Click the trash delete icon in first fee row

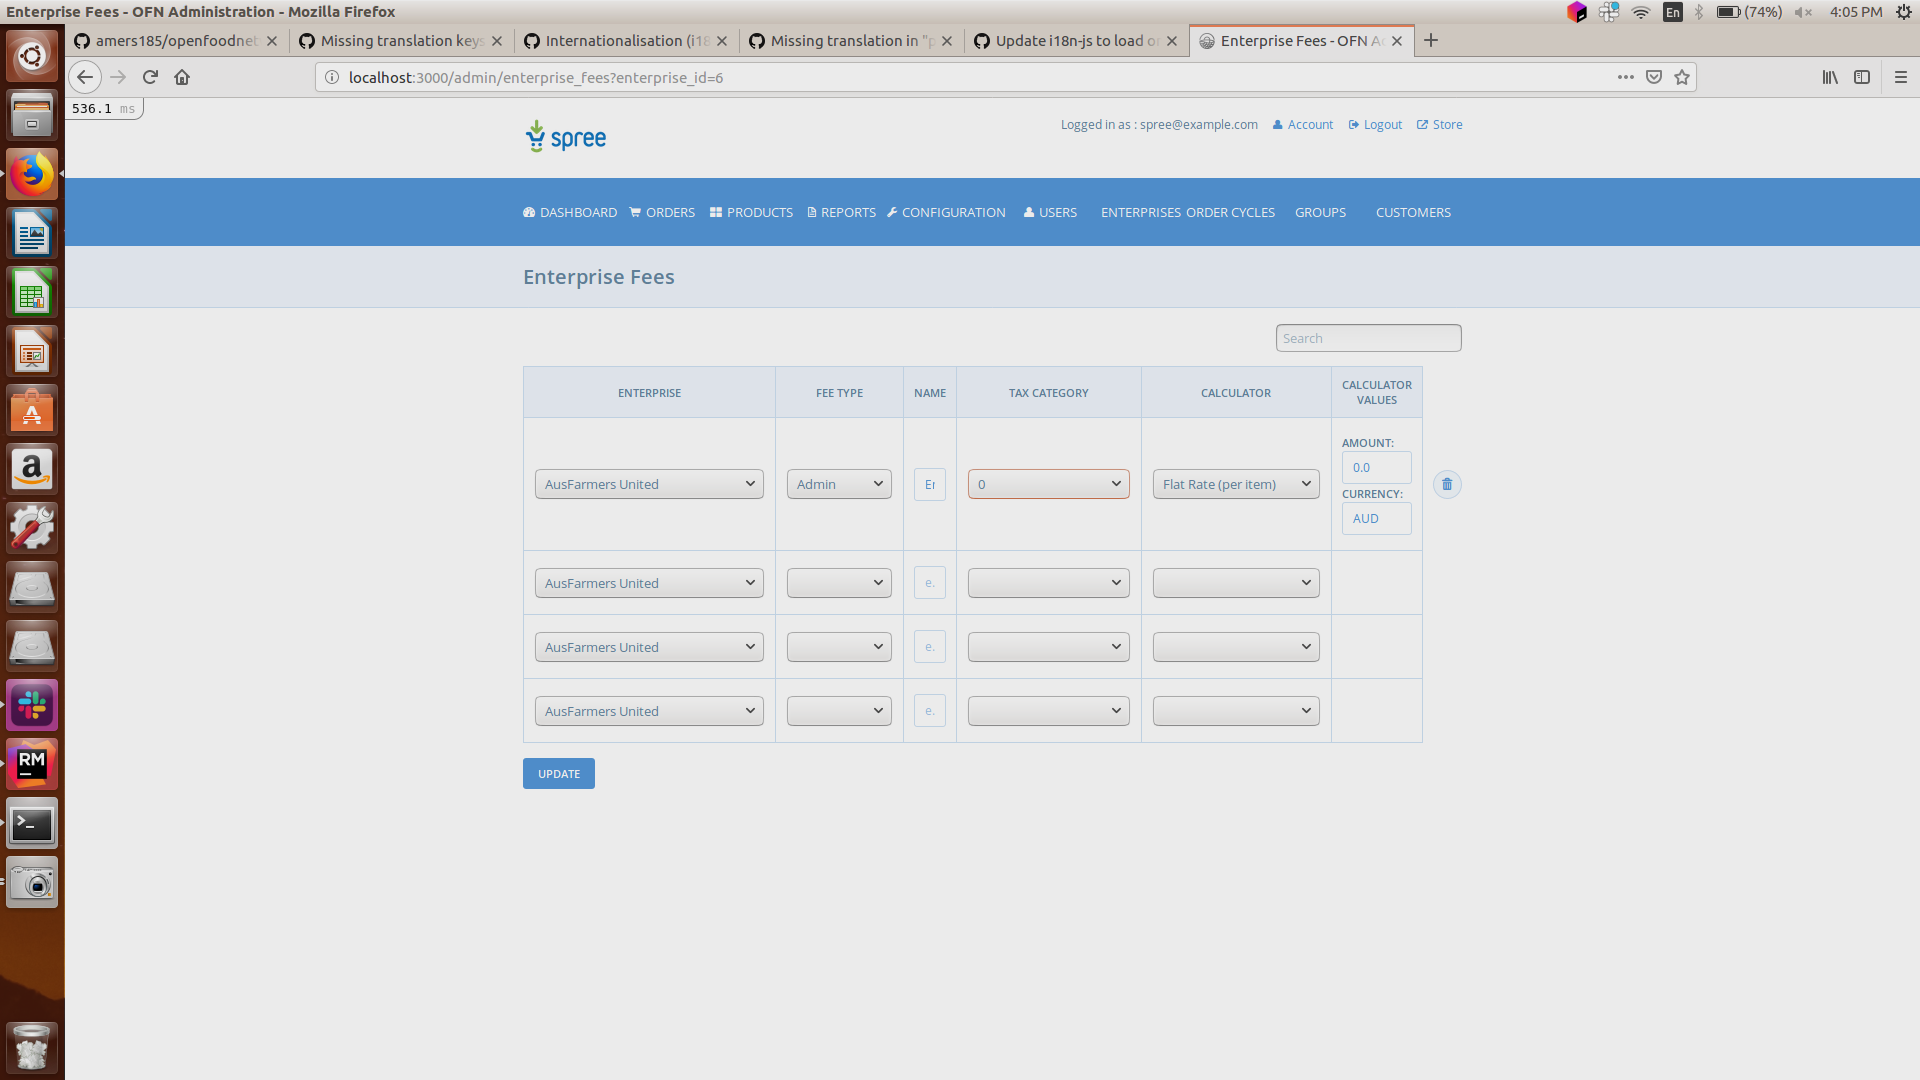pyautogui.click(x=1447, y=485)
